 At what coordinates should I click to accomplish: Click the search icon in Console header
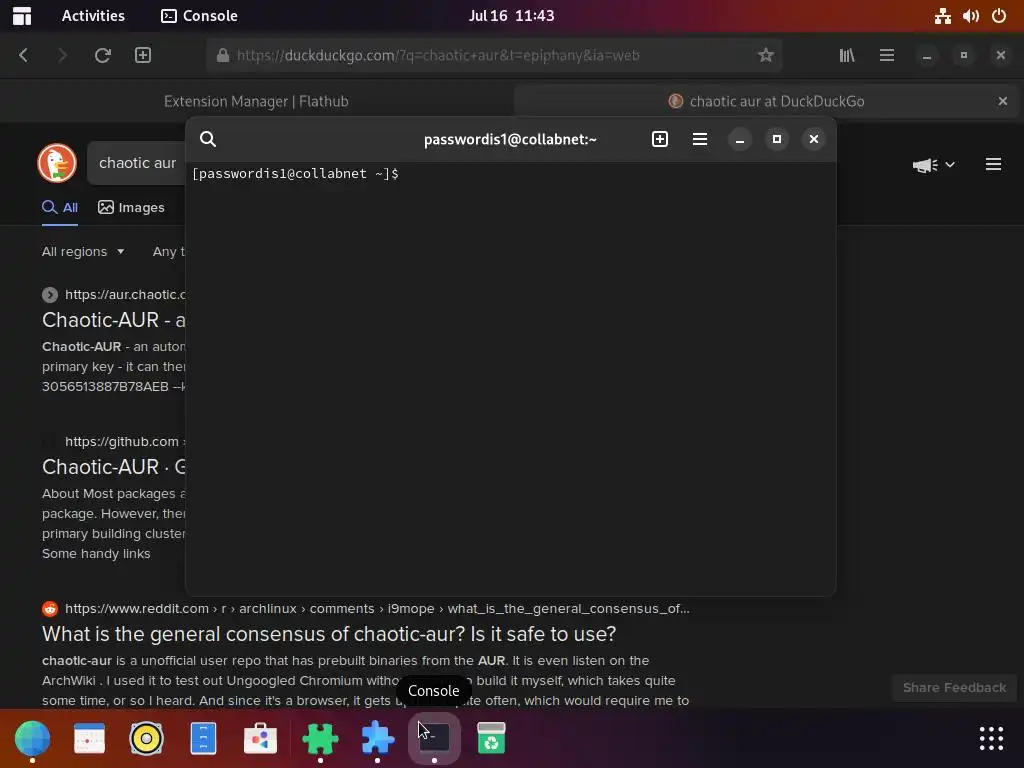pos(208,139)
